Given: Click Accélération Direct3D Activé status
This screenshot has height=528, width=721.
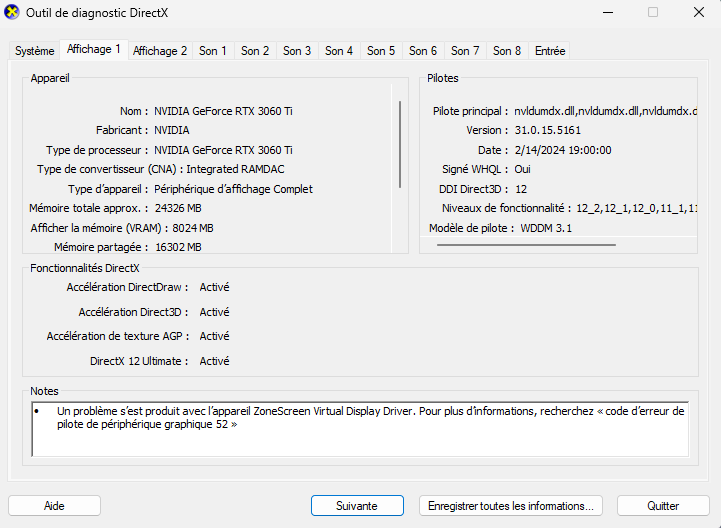Looking at the screenshot, I should (214, 312).
